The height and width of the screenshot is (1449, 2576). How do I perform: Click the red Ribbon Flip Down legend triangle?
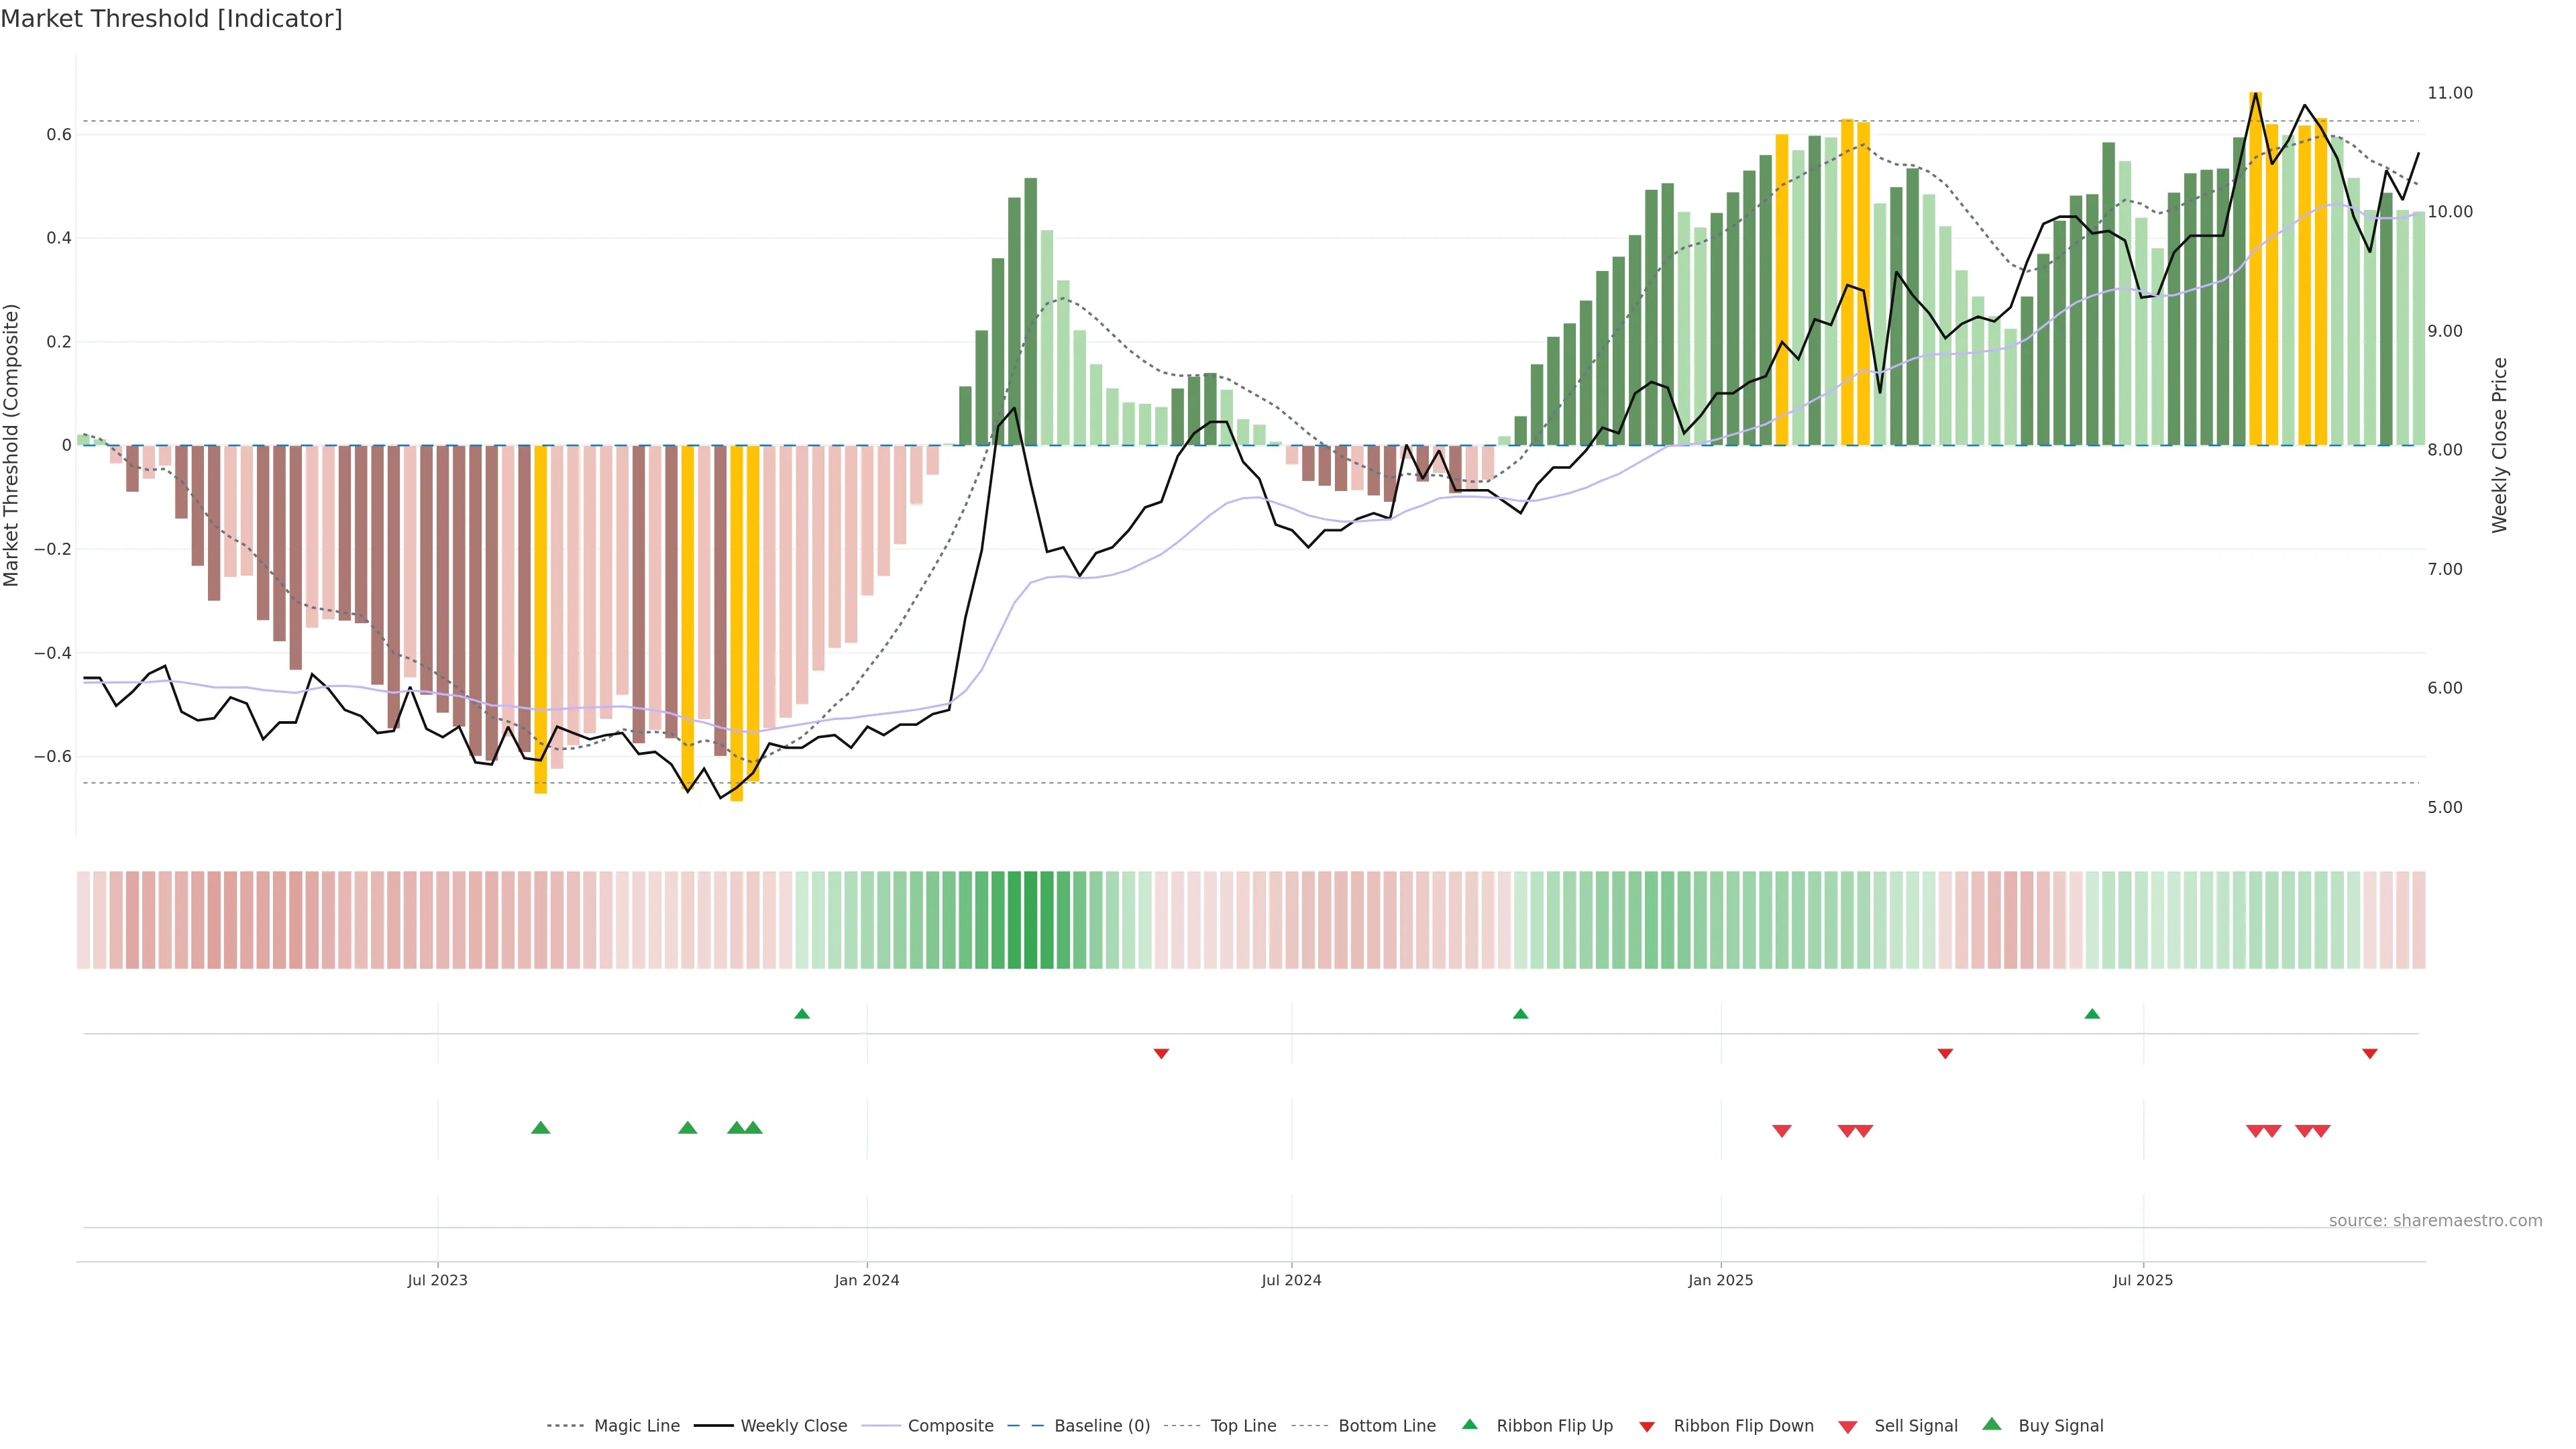pyautogui.click(x=1647, y=1427)
